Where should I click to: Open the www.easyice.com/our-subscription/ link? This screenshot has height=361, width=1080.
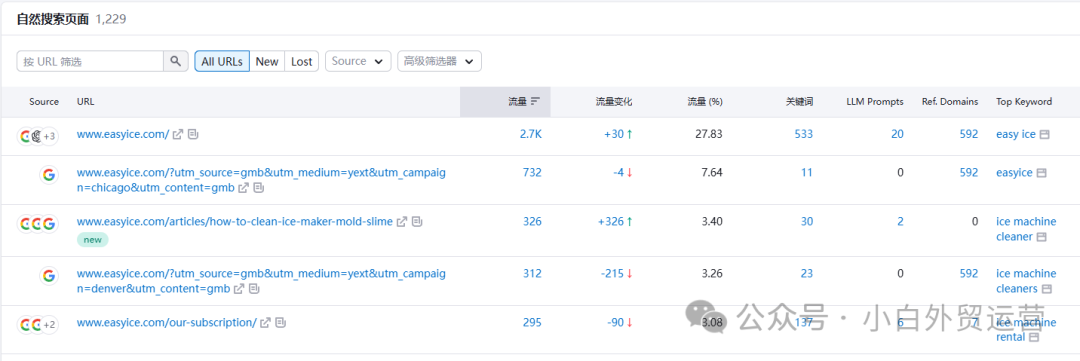(167, 322)
